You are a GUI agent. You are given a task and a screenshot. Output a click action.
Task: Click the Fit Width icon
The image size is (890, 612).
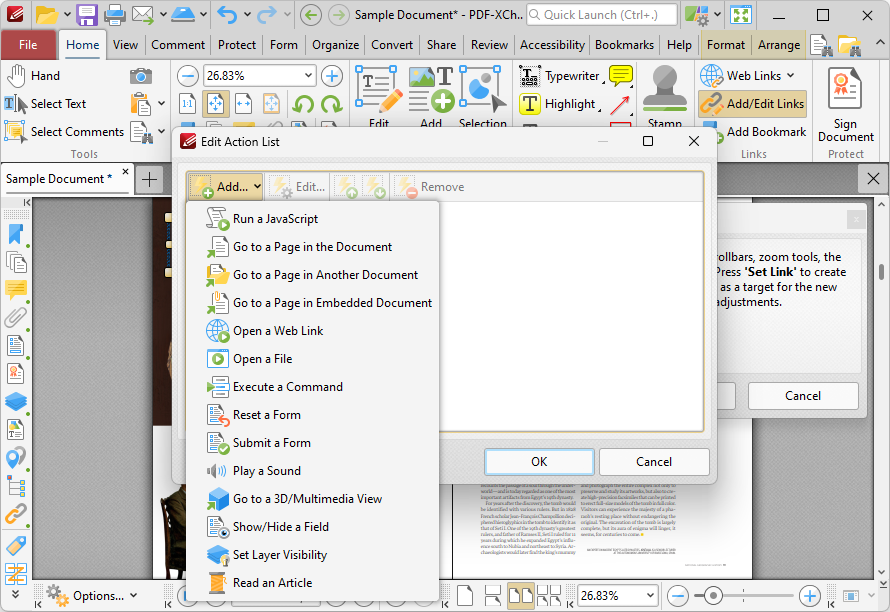click(244, 104)
